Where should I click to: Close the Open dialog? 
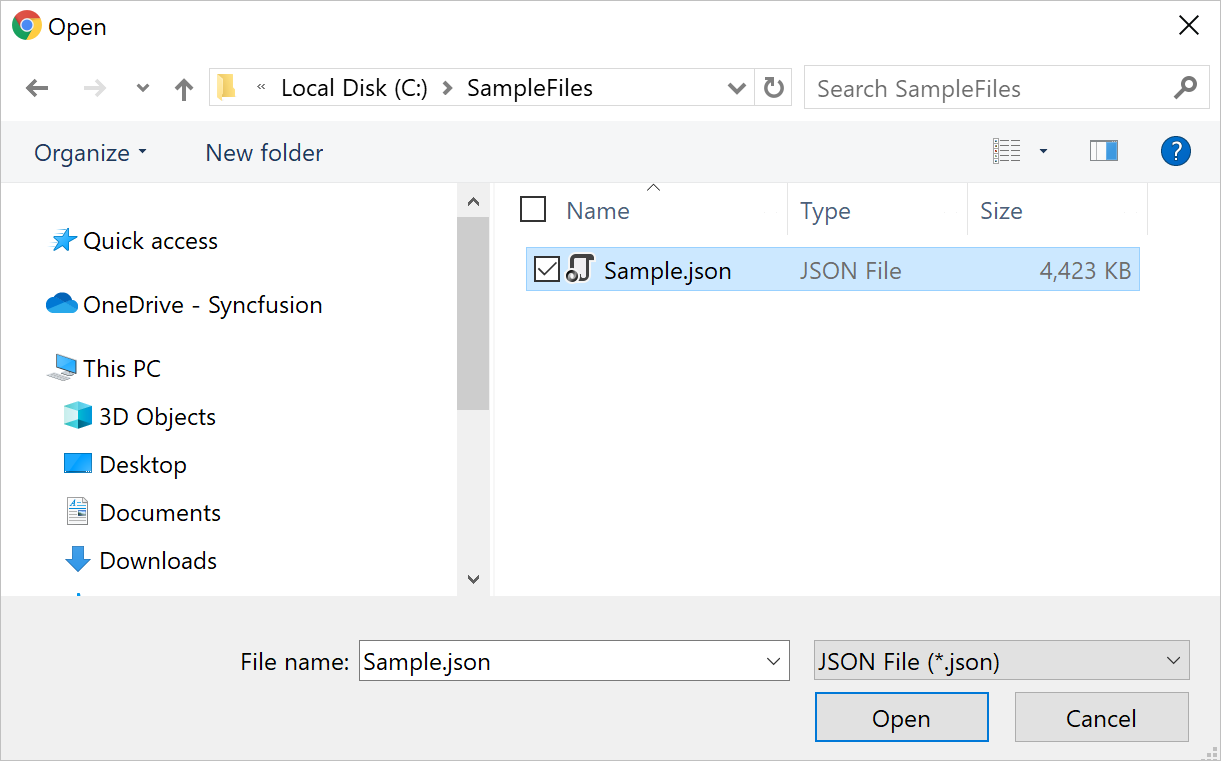(1189, 26)
